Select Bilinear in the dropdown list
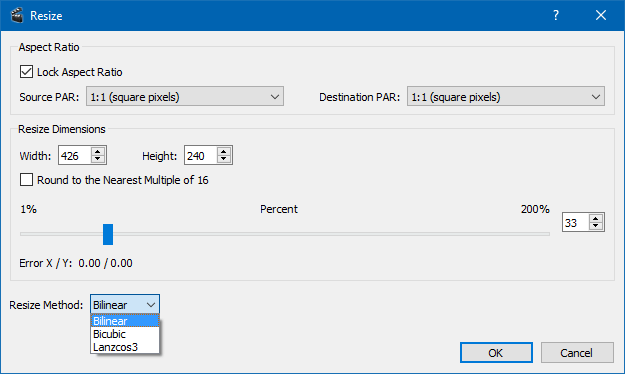The image size is (625, 374). point(125,321)
